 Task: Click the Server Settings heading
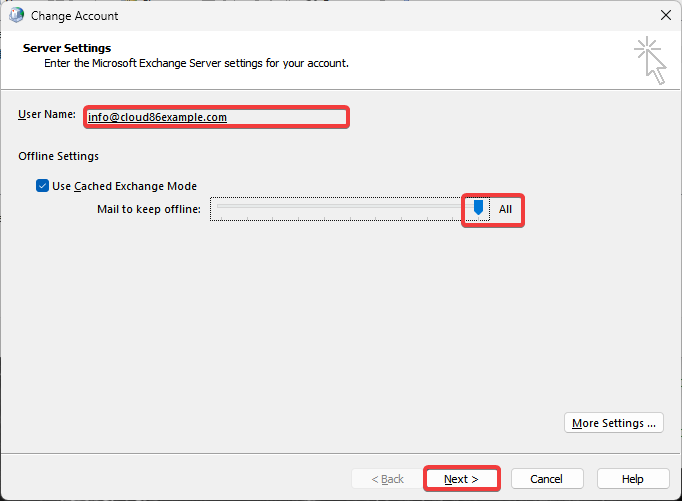67,48
